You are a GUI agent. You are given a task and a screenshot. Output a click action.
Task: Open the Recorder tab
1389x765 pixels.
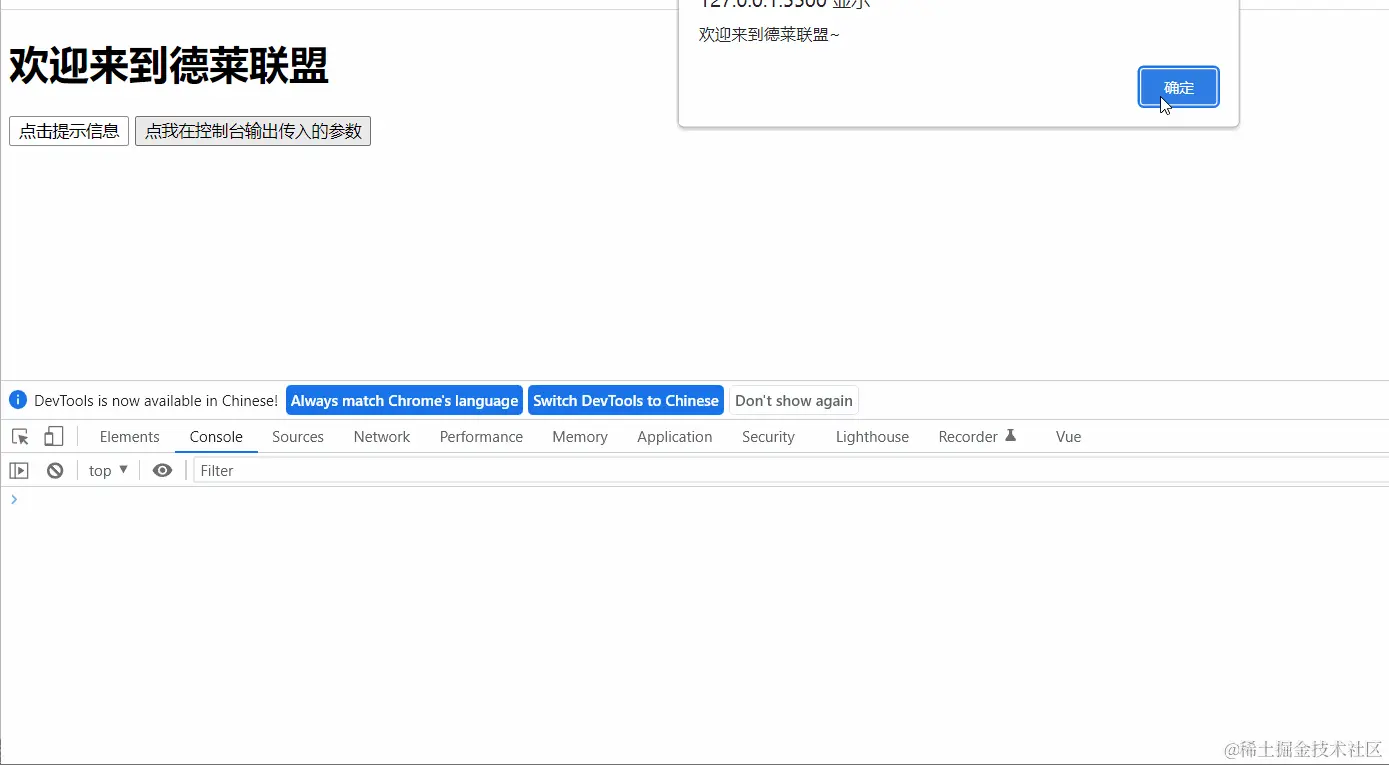click(977, 437)
